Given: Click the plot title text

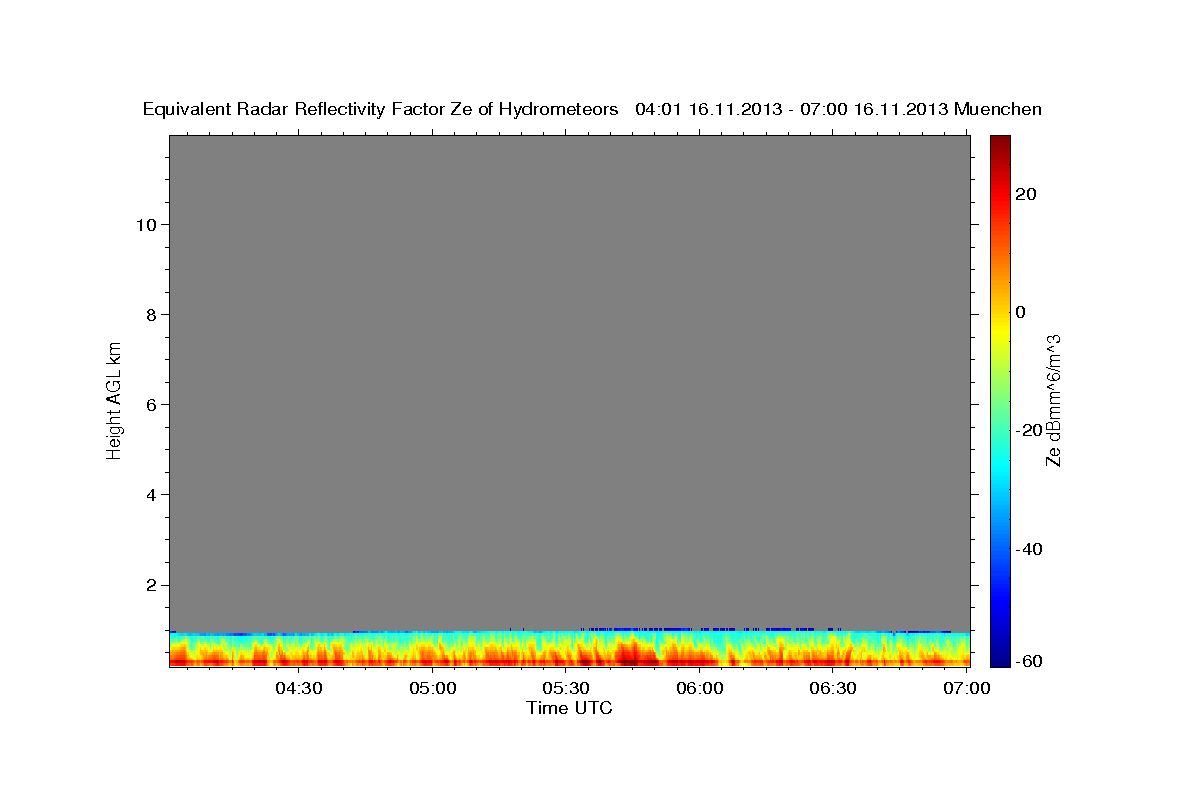Looking at the screenshot, I should click(592, 109).
